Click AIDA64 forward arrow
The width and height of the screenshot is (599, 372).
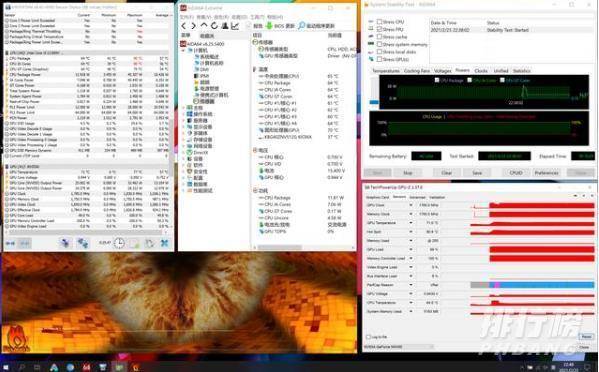(x=193, y=26)
